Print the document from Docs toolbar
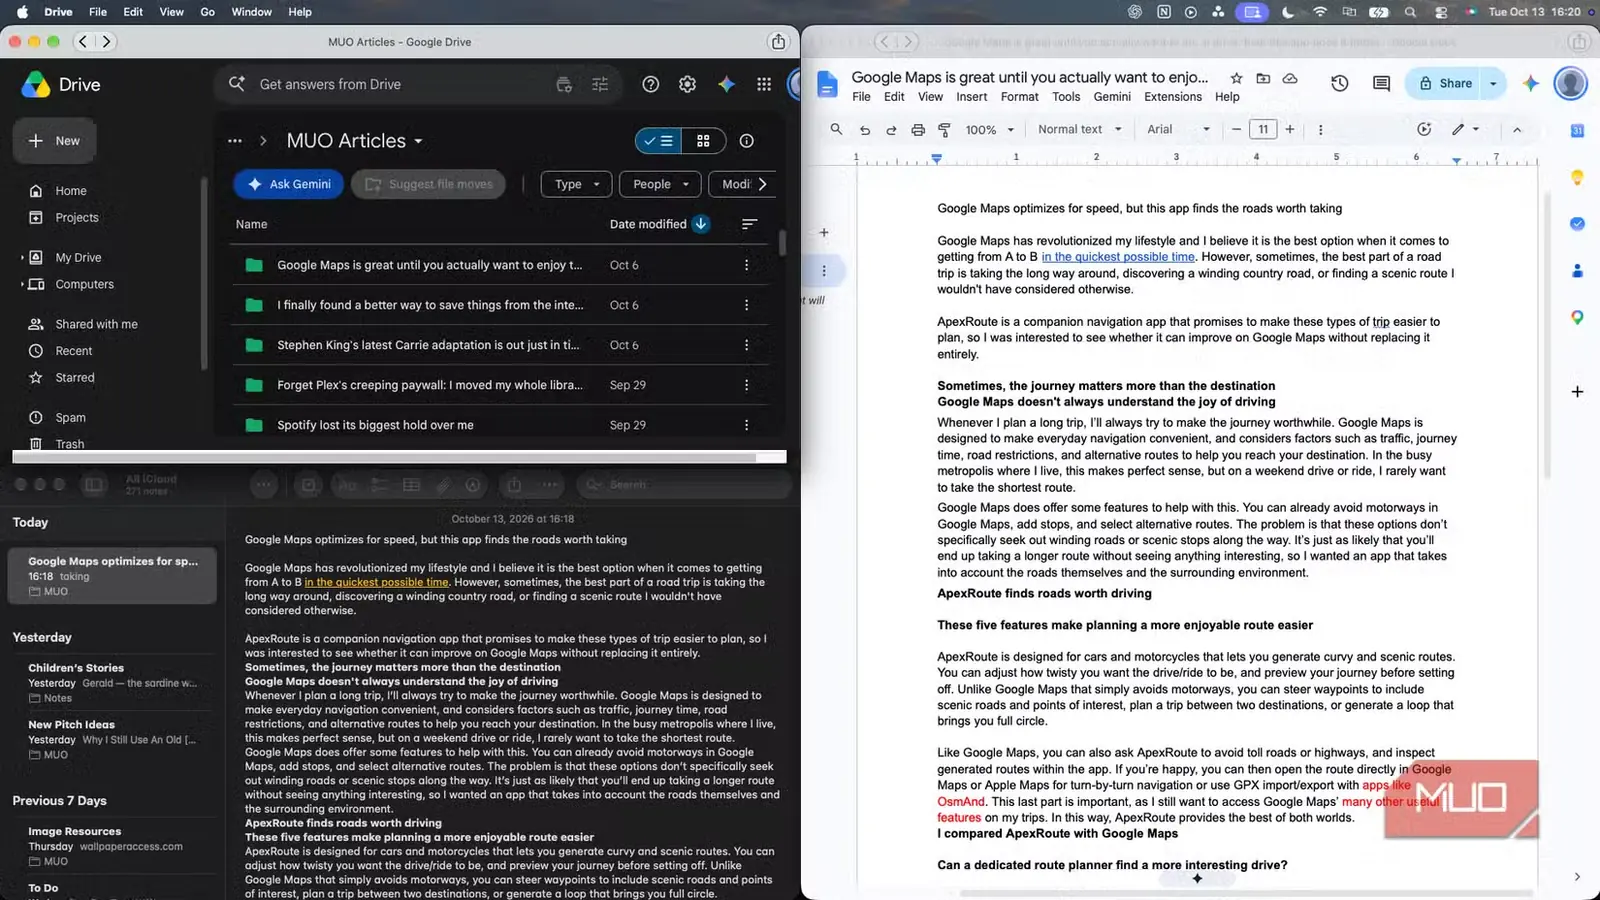Screen dimensions: 1600x900 (918, 130)
